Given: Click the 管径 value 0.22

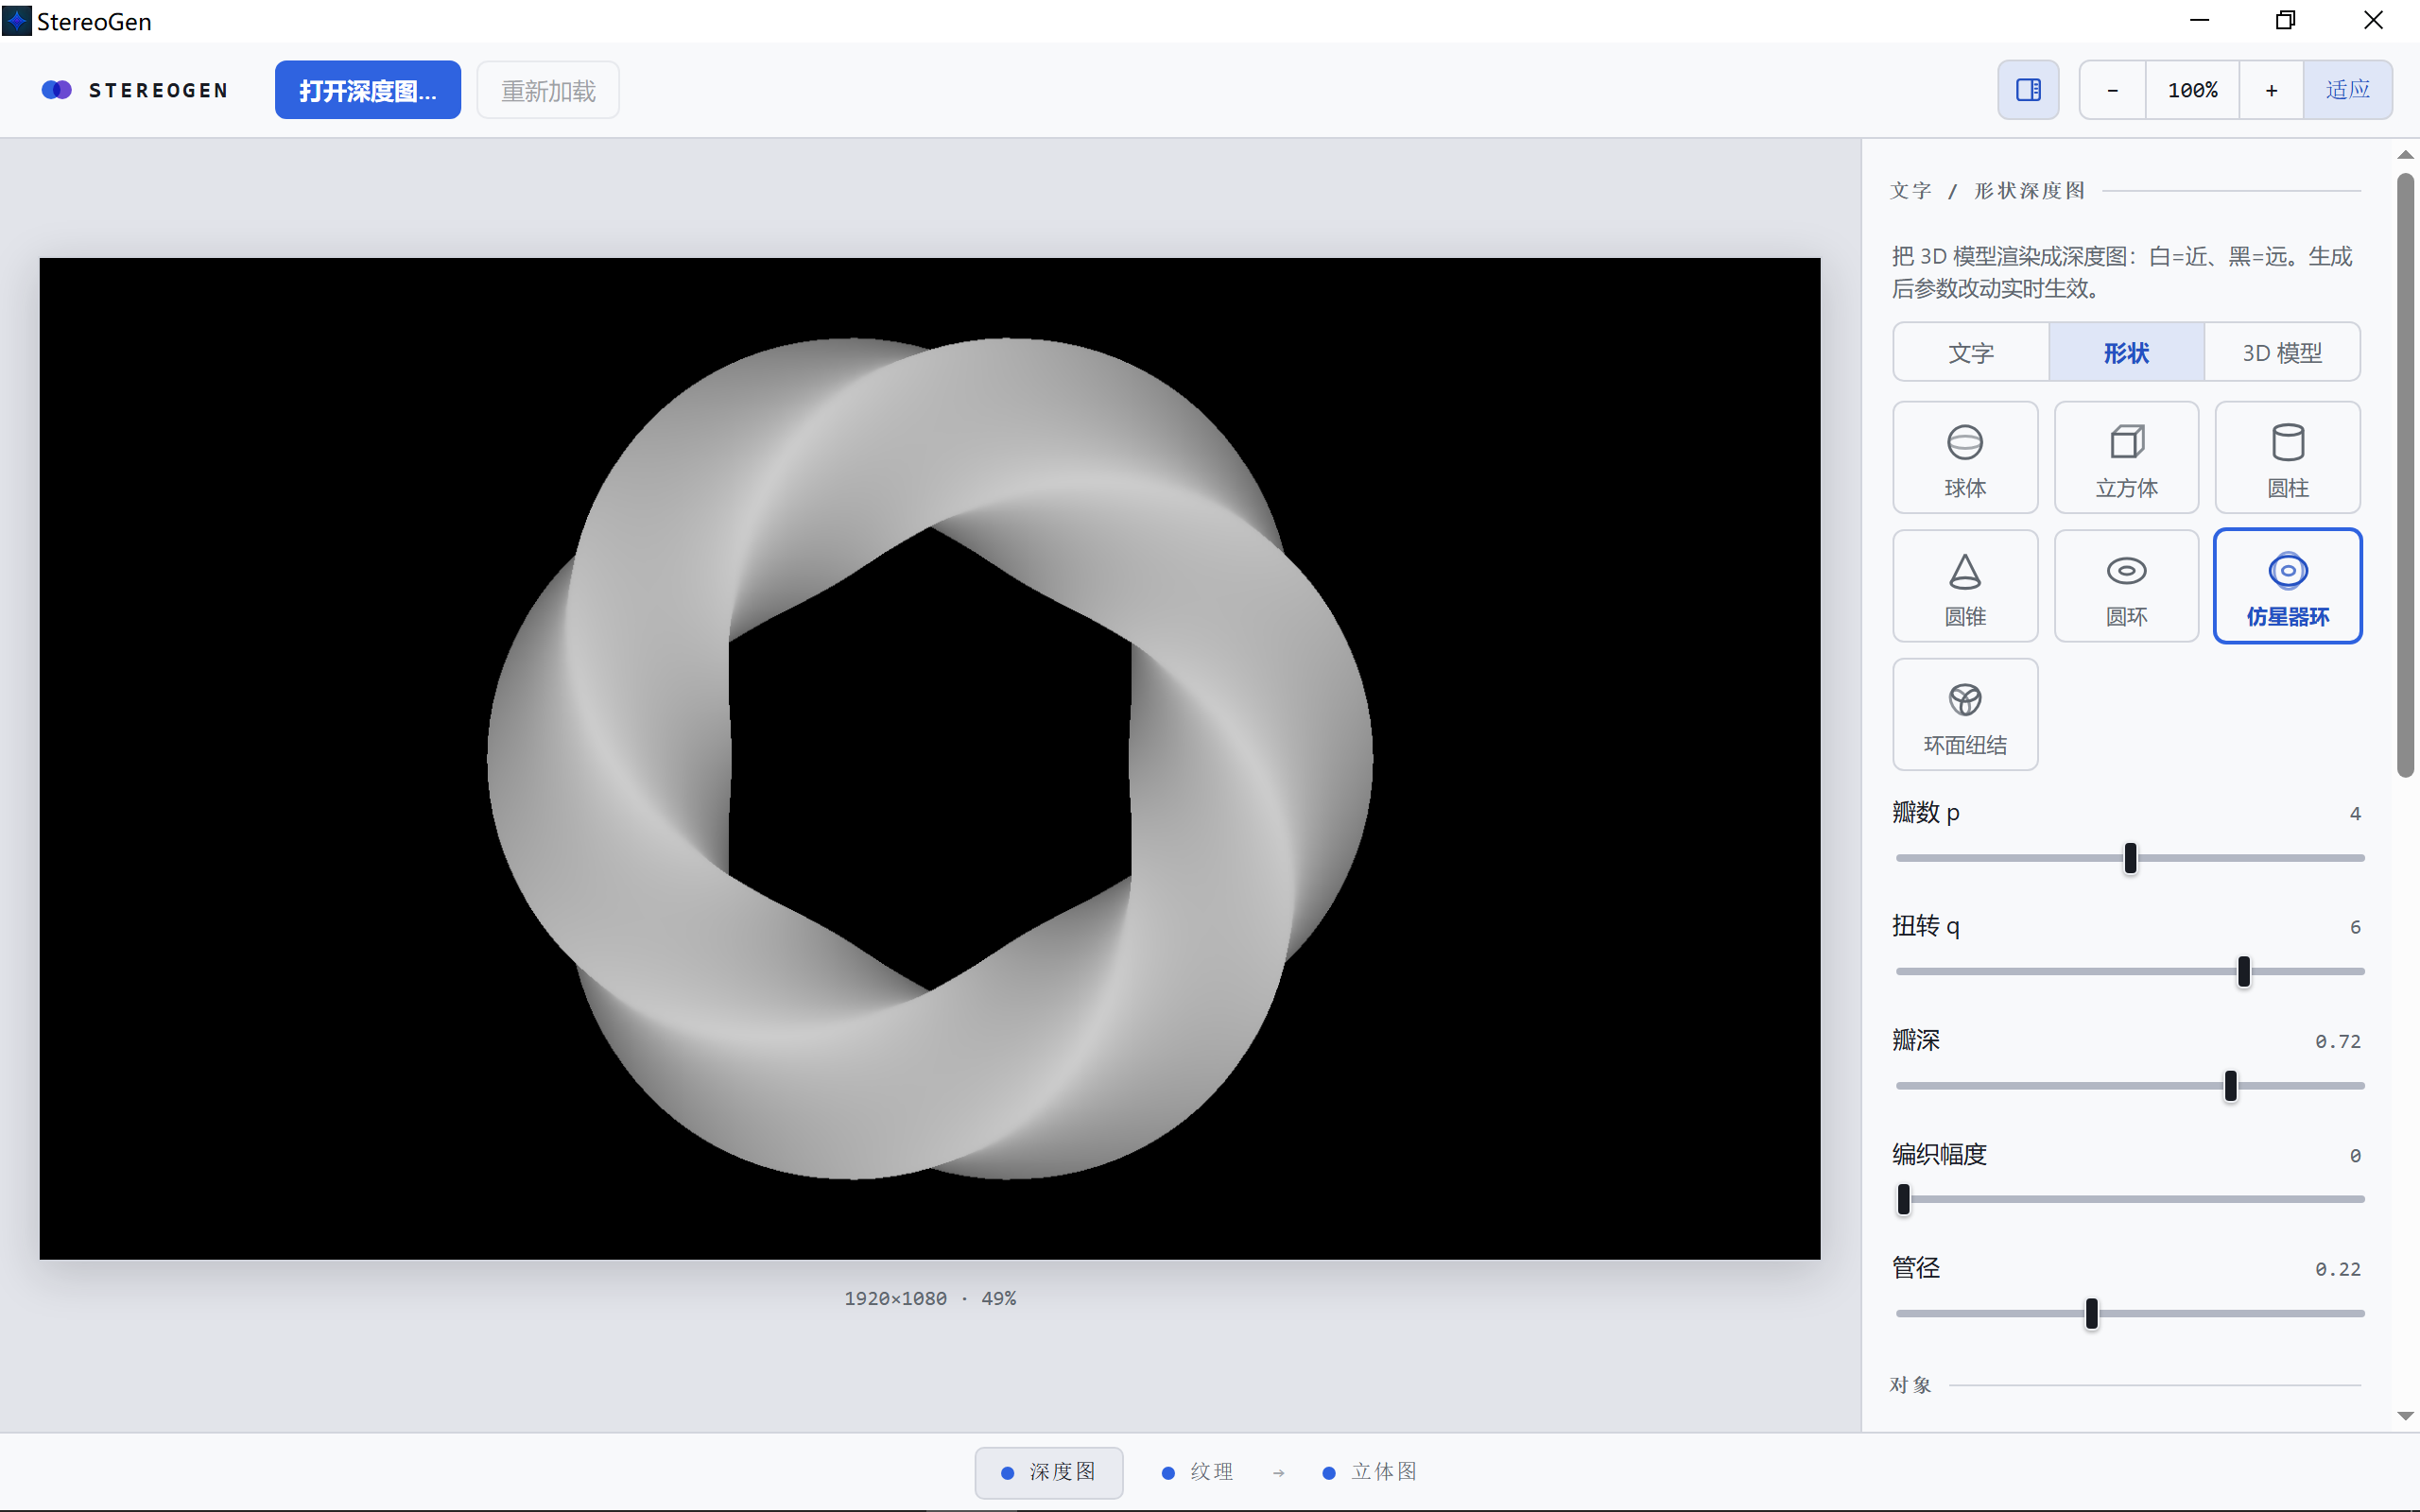Looking at the screenshot, I should tap(2338, 1270).
